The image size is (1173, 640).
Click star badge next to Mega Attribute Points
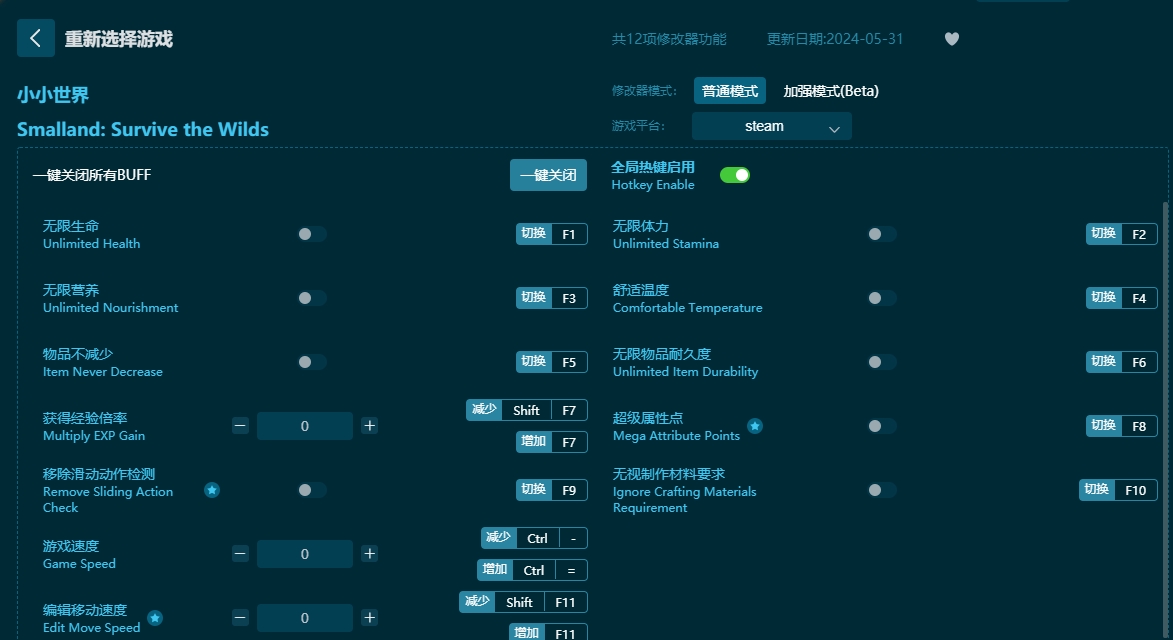[755, 426]
